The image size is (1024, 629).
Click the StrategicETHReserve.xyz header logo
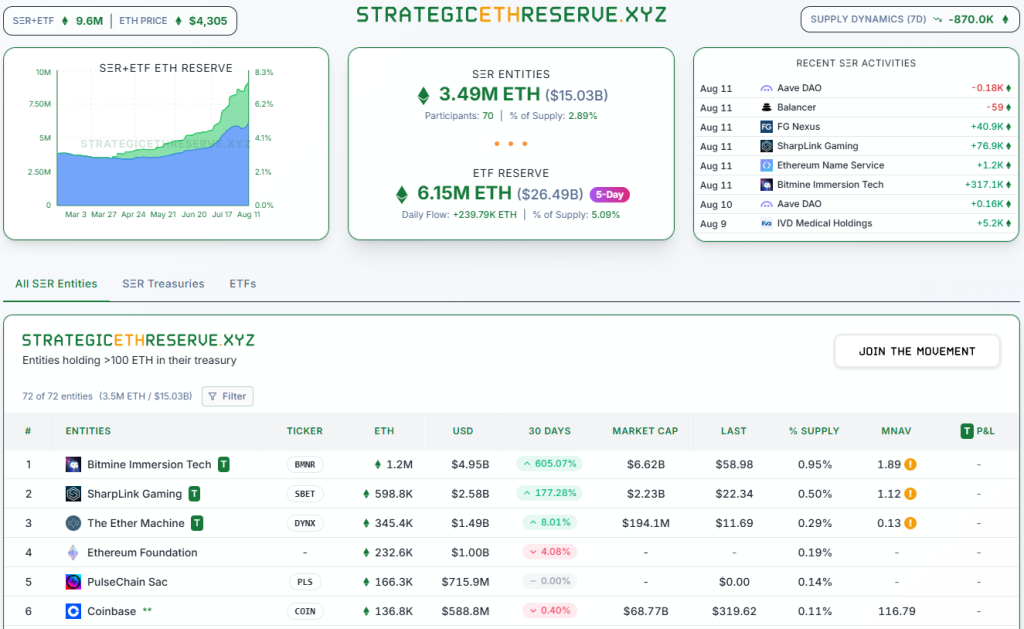(511, 15)
